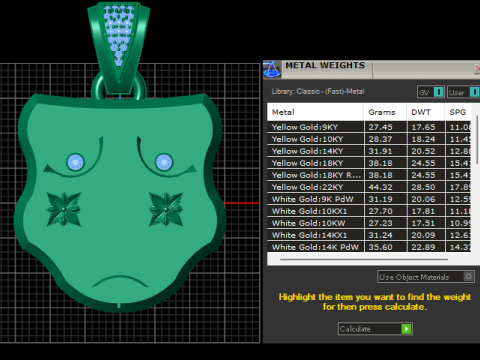Image resolution: width=480 pixels, height=360 pixels.
Task: Click the Calculate button
Action: pos(375,329)
